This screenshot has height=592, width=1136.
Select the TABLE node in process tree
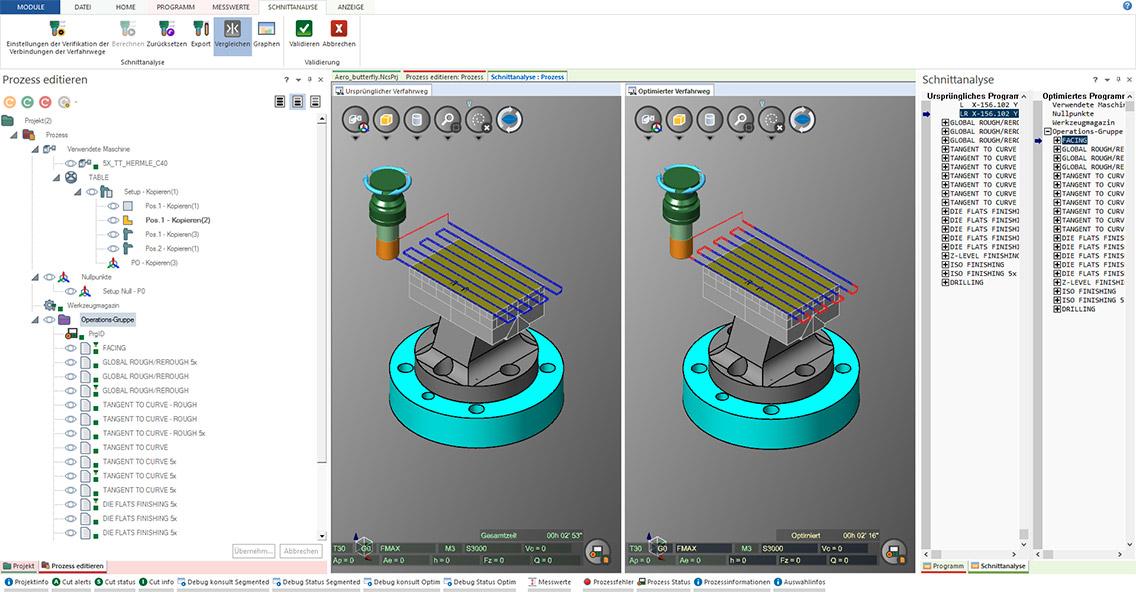[x=99, y=177]
